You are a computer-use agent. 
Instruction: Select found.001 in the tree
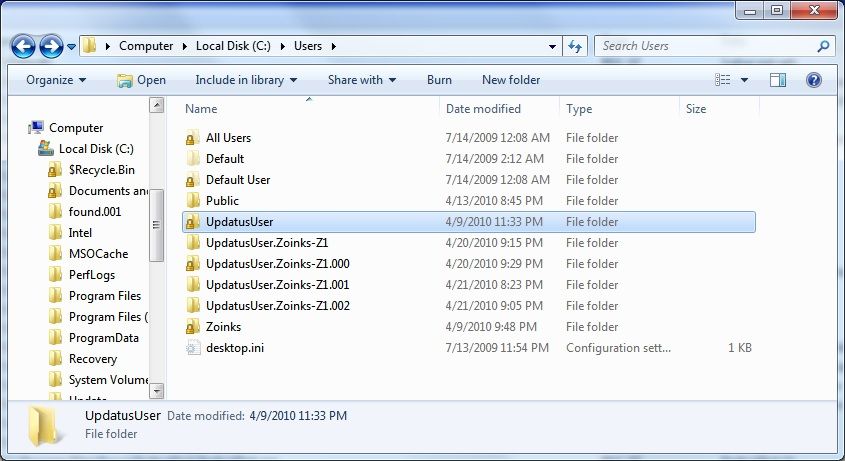(x=95, y=212)
